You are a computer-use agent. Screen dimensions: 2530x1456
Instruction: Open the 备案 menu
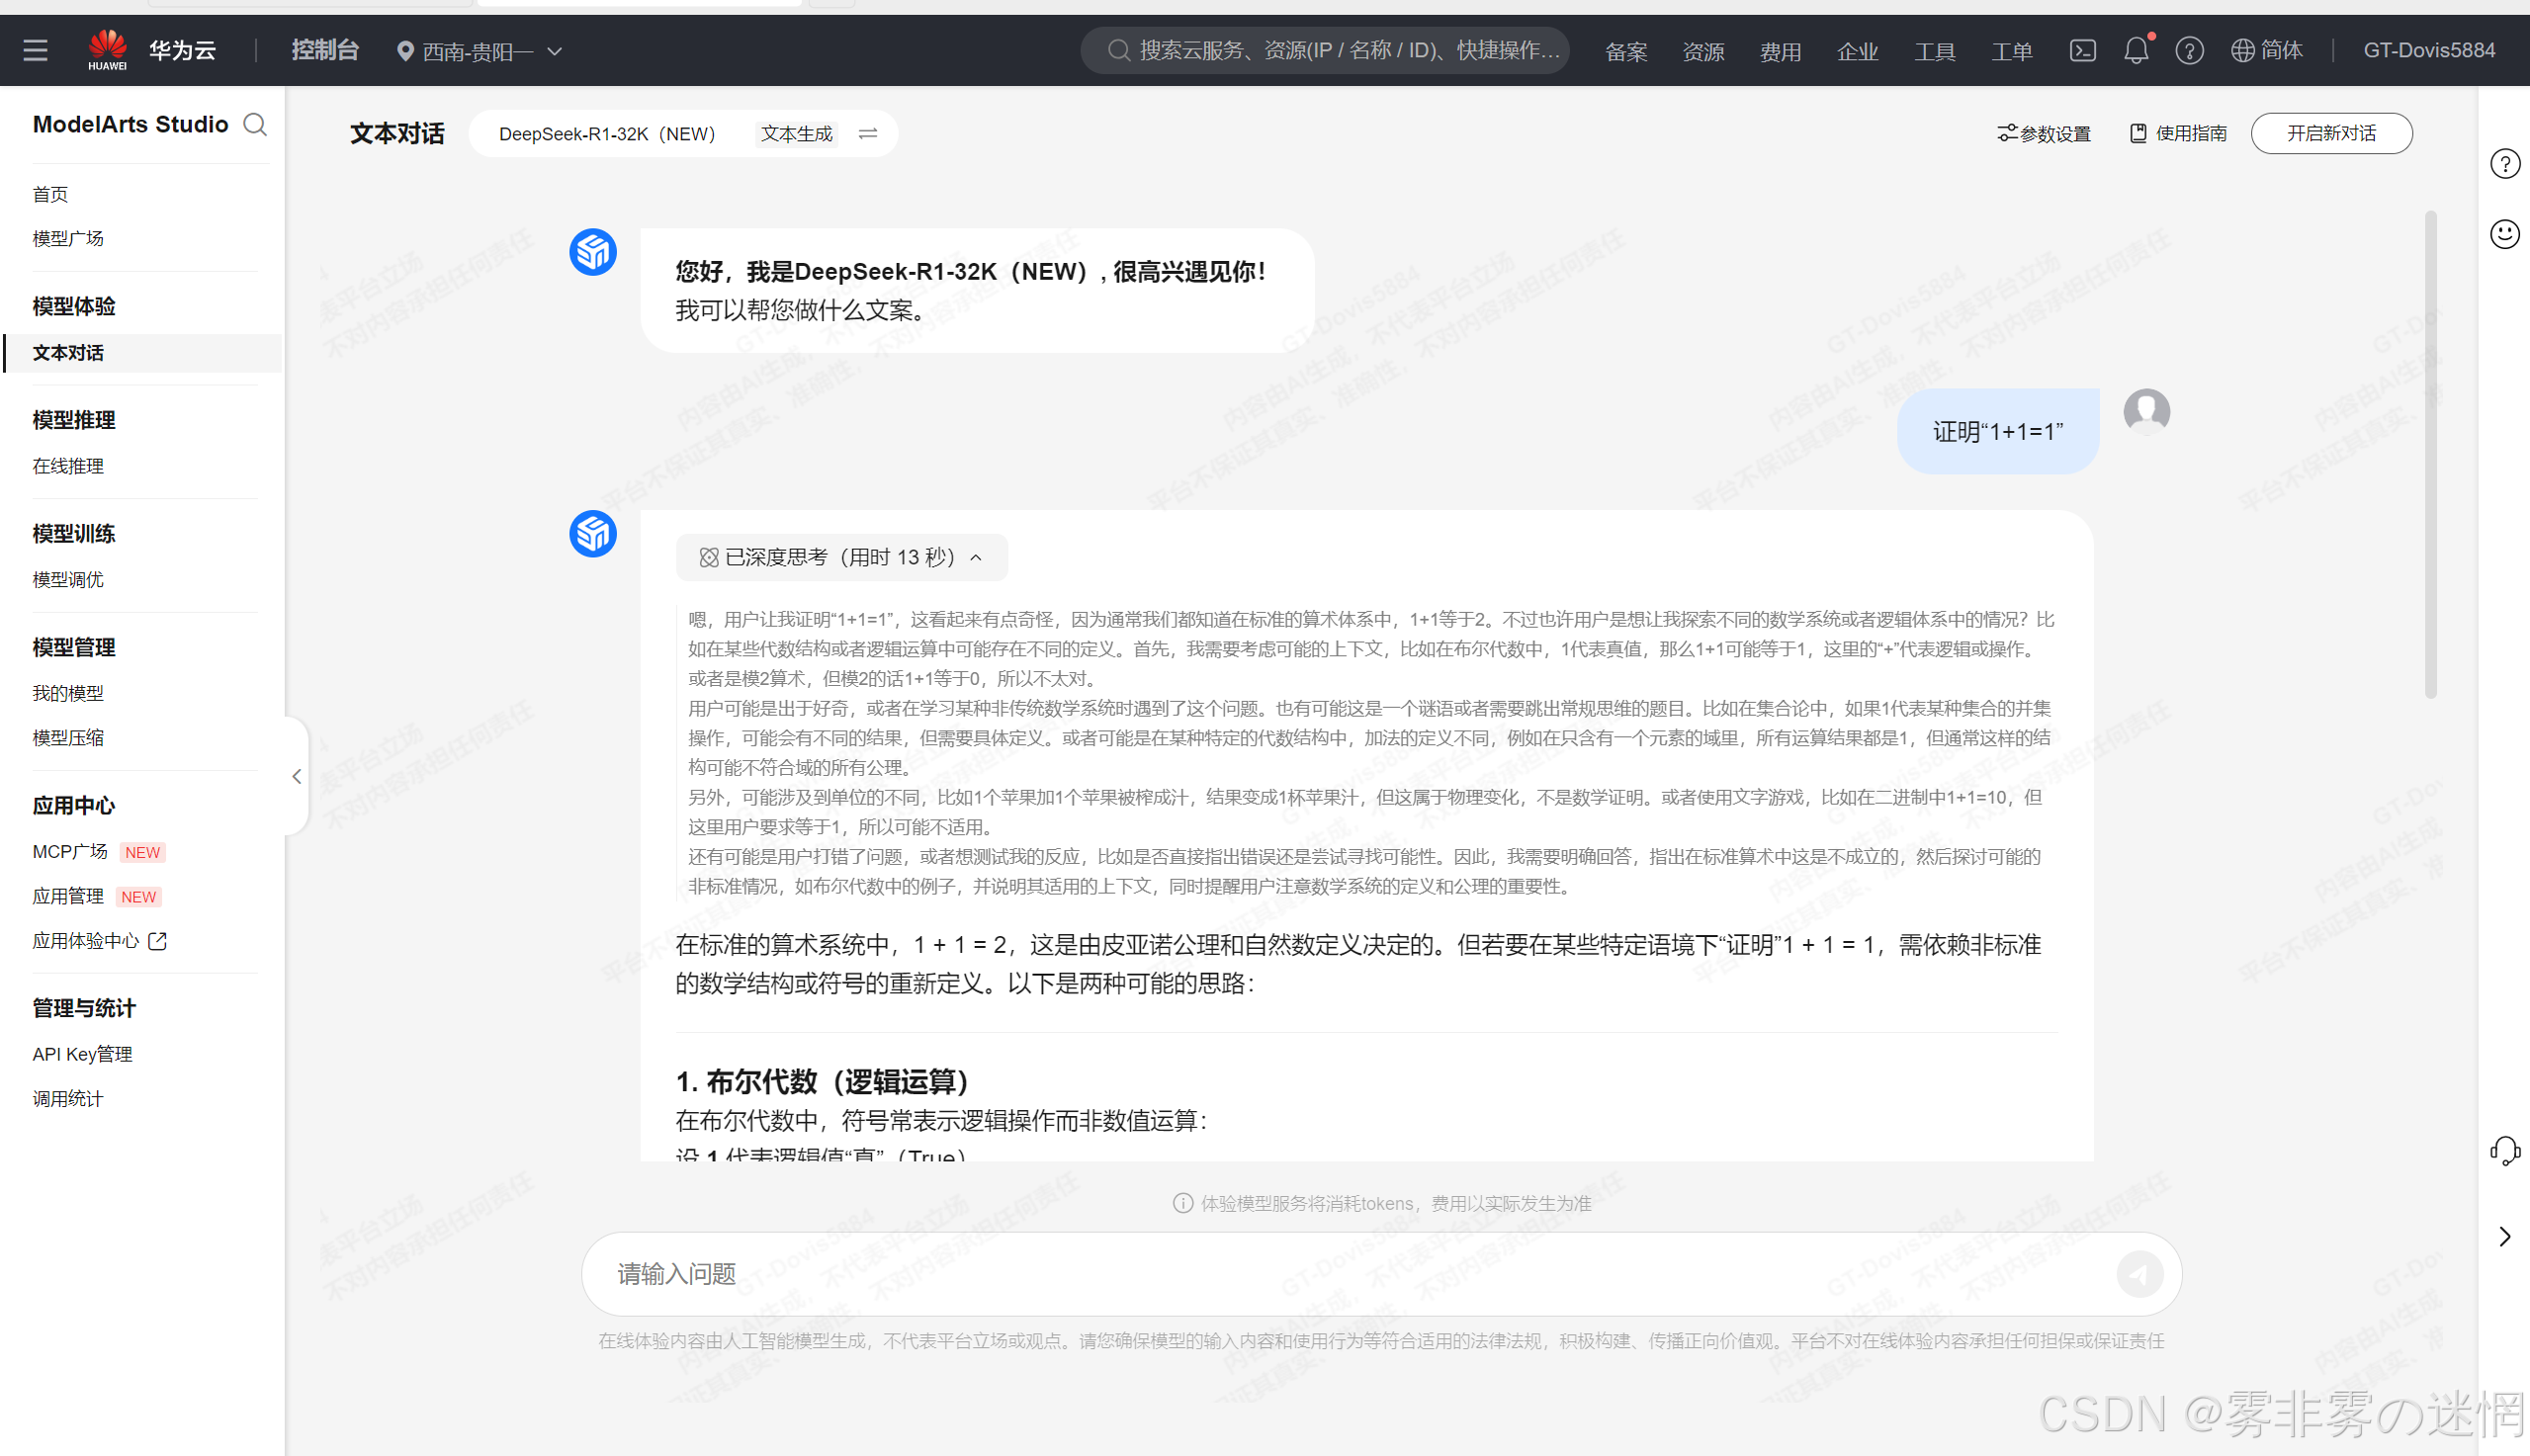click(1625, 51)
